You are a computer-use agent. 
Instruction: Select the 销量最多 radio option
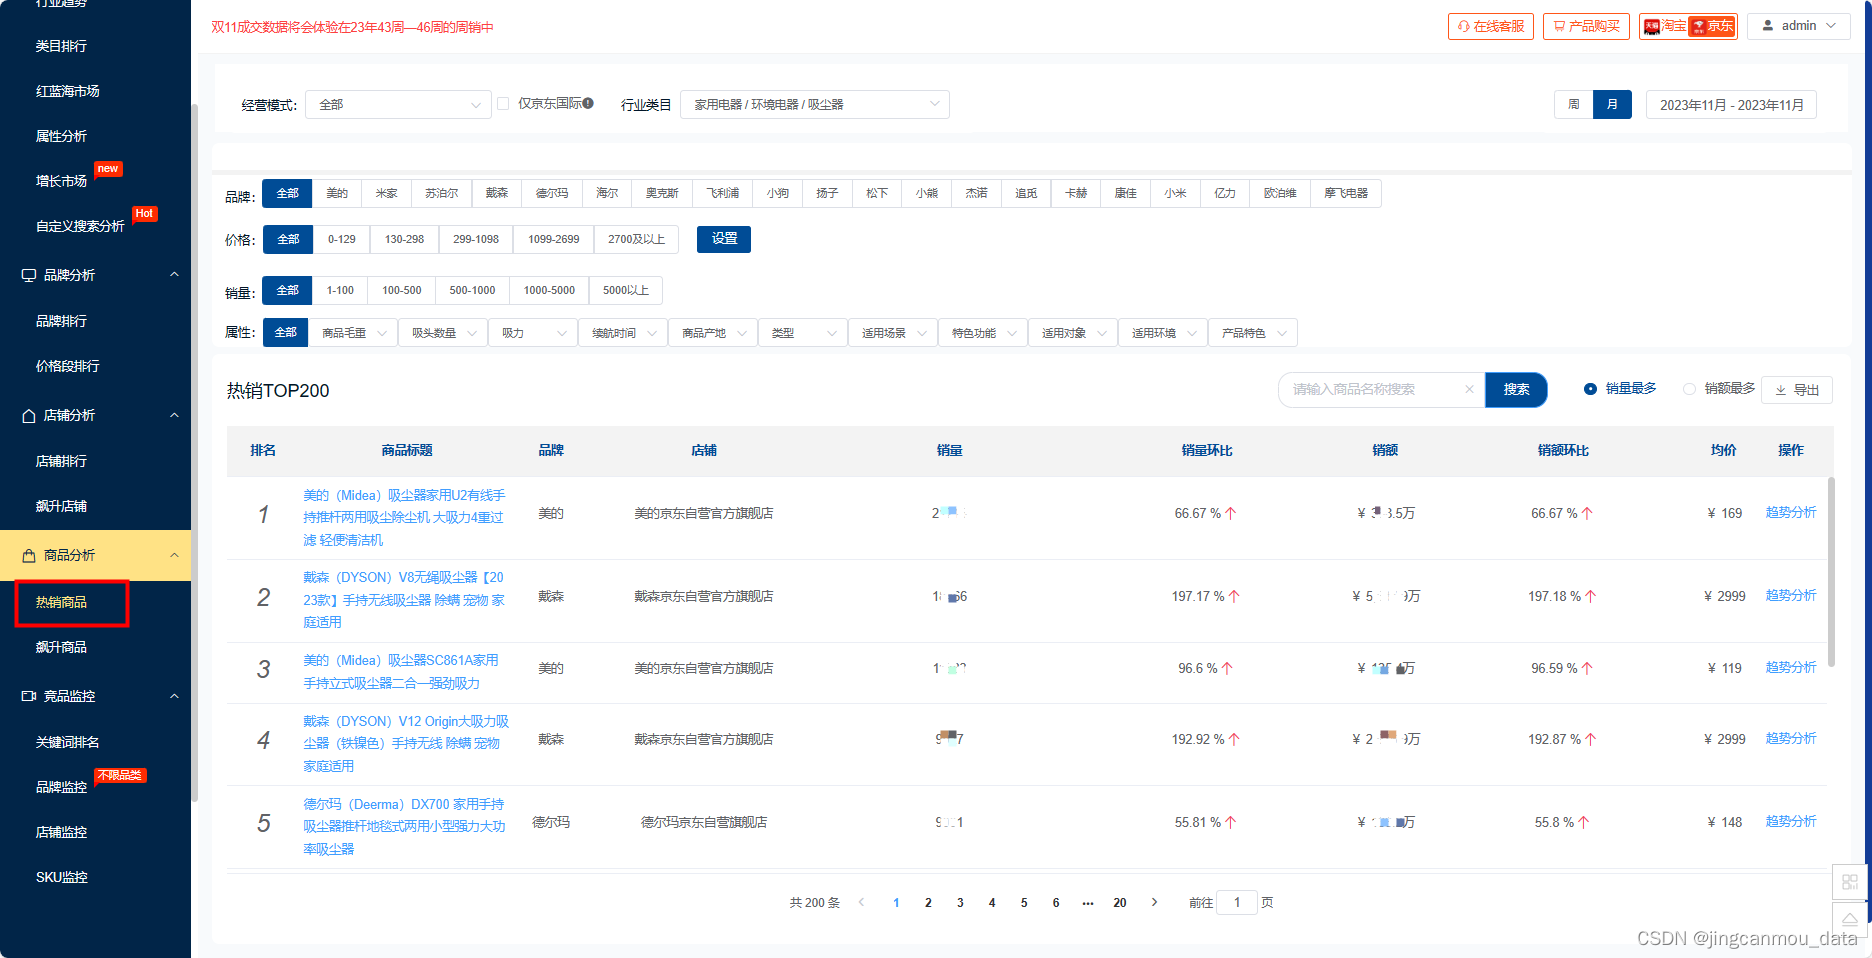tap(1620, 389)
